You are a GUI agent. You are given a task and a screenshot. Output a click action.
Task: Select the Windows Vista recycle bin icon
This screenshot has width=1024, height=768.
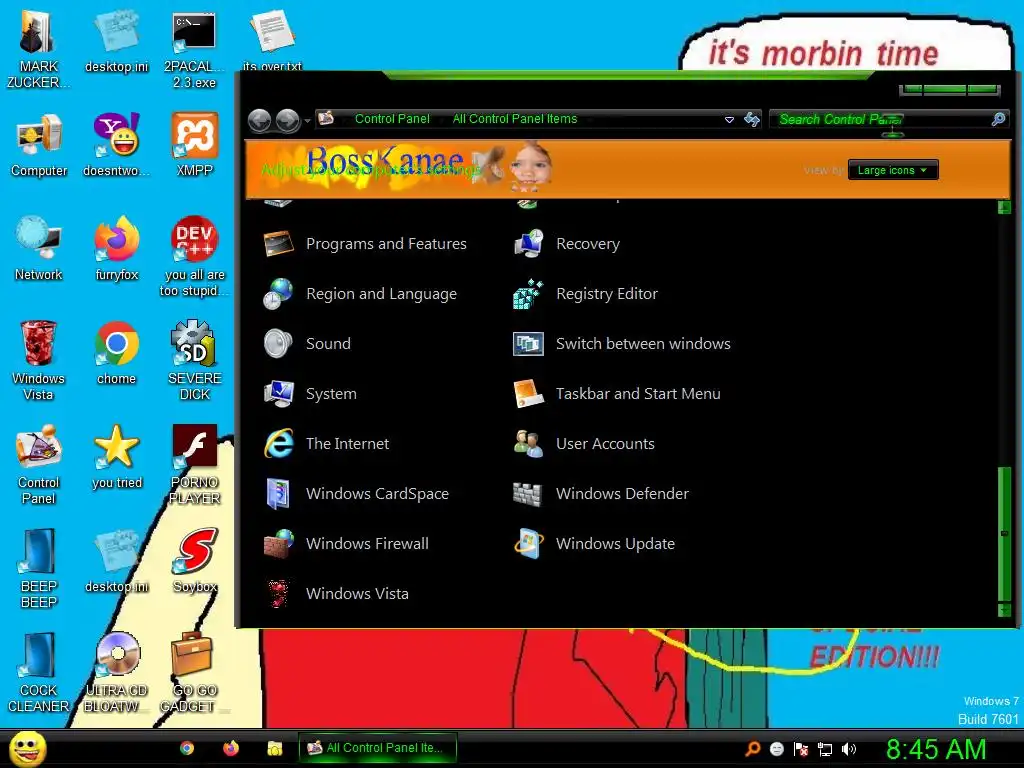click(39, 360)
